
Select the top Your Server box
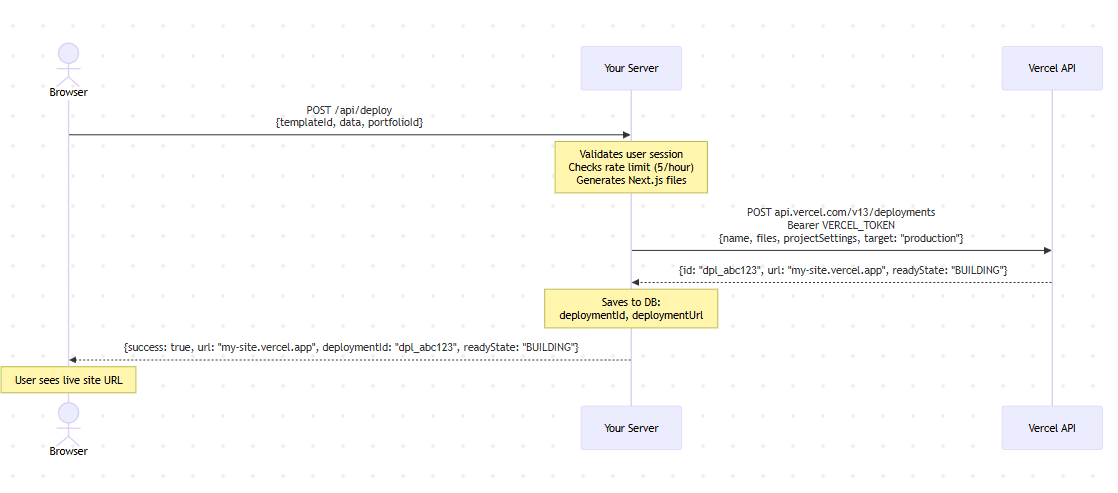click(x=631, y=68)
